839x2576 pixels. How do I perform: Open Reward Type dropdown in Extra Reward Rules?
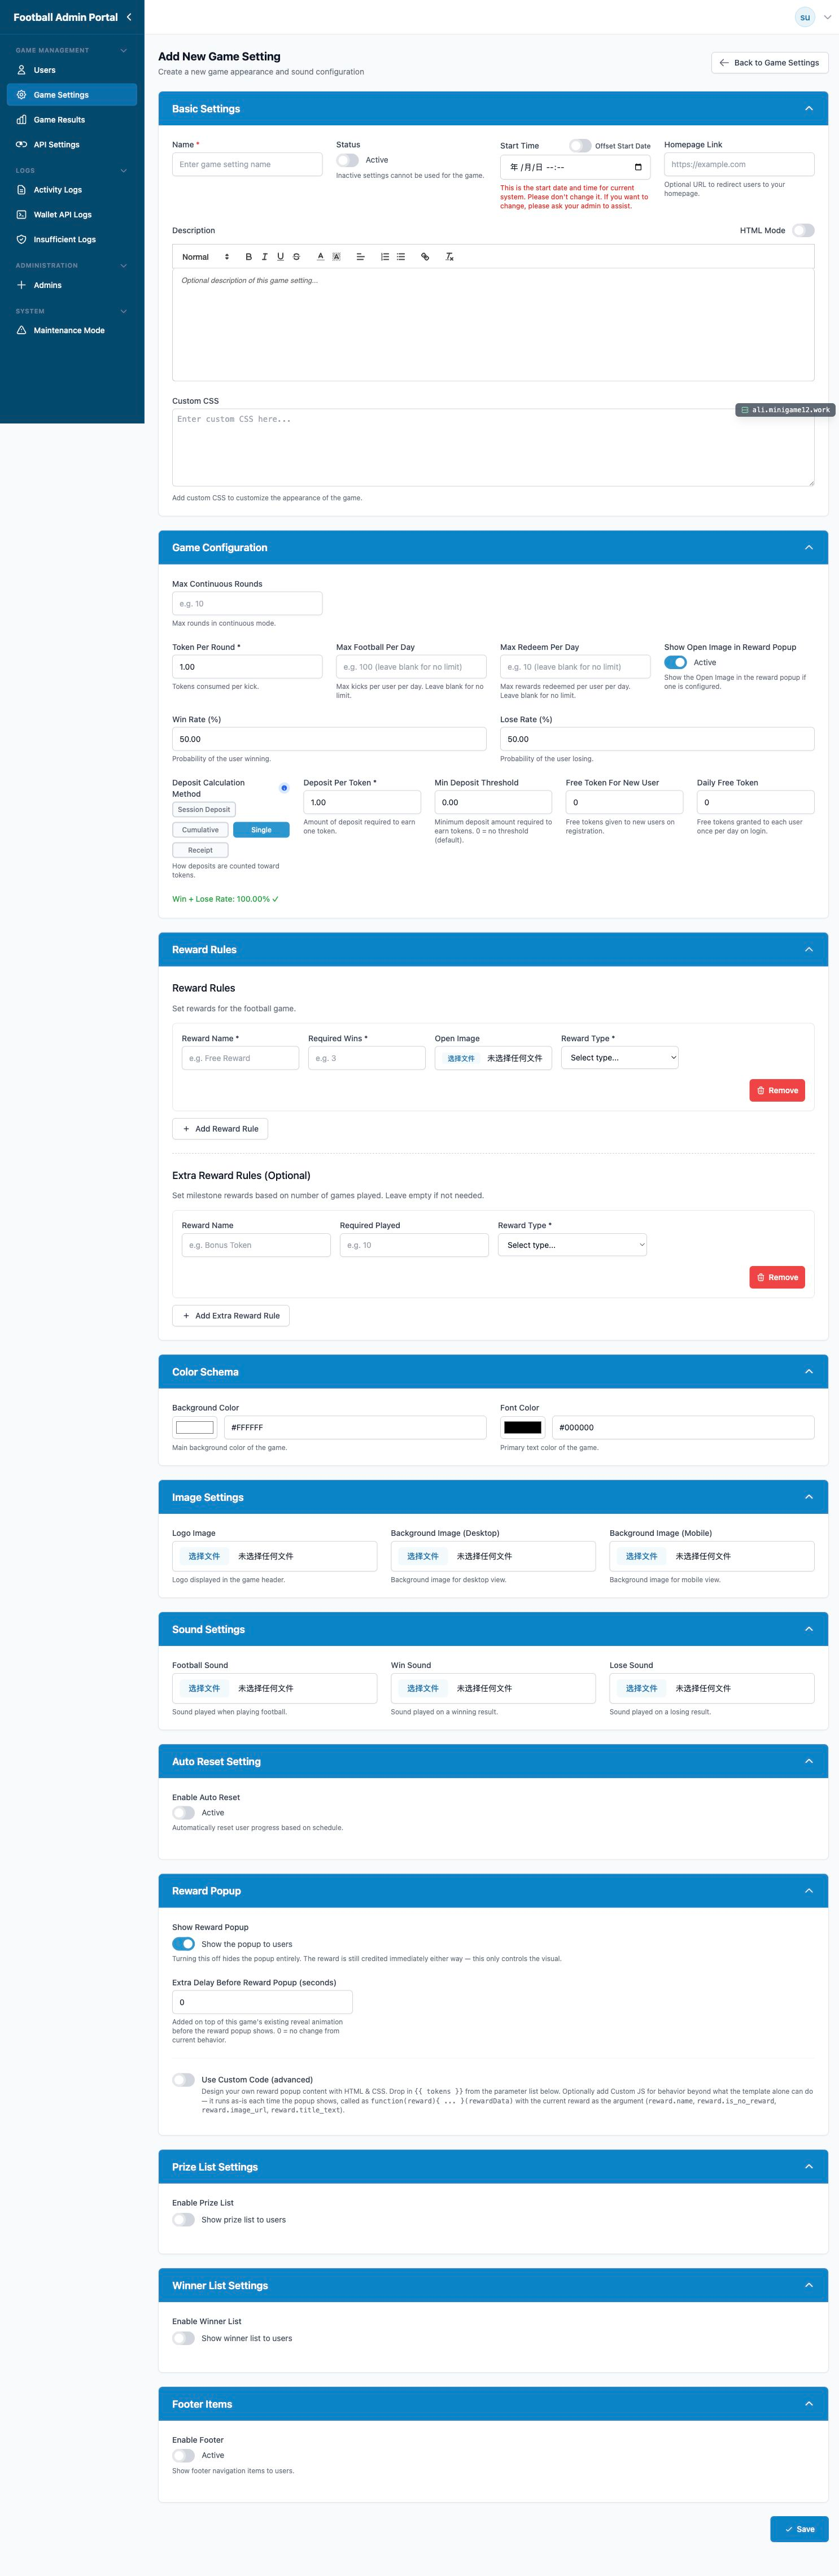(572, 1245)
